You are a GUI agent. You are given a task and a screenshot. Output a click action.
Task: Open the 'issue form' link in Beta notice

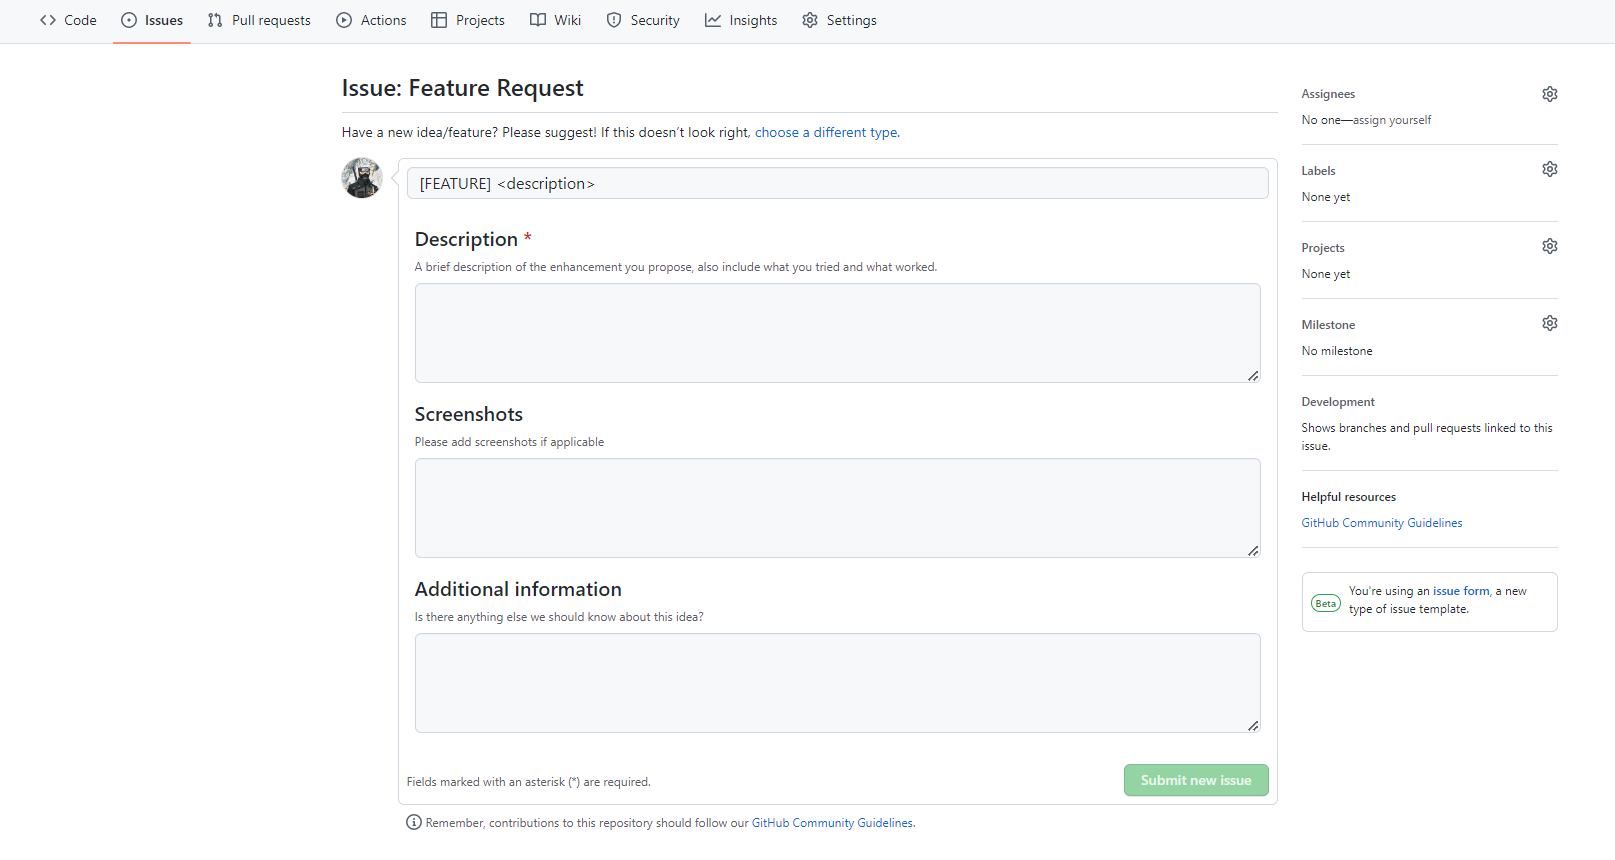click(x=1461, y=591)
